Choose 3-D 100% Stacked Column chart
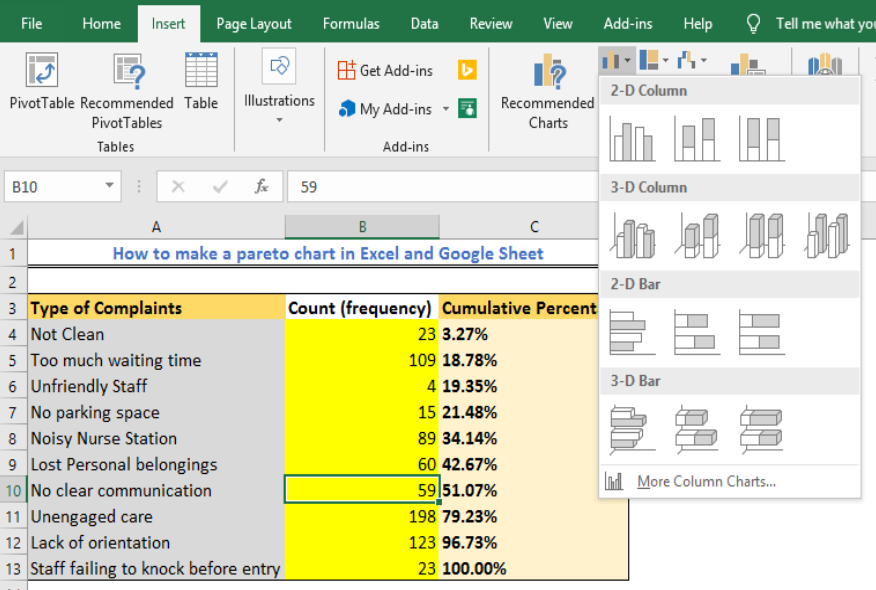 tap(761, 236)
